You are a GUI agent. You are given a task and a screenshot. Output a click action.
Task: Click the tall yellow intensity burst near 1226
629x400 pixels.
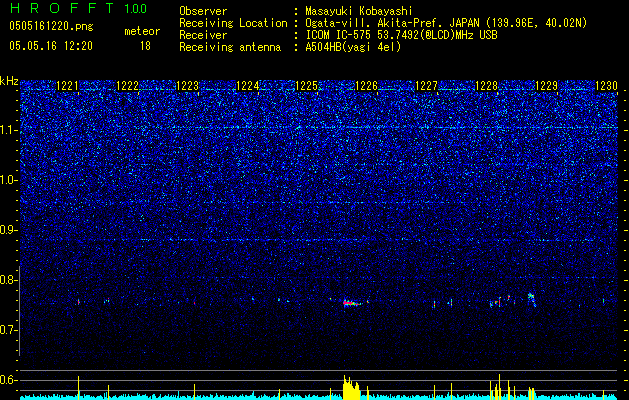pyautogui.click(x=351, y=387)
